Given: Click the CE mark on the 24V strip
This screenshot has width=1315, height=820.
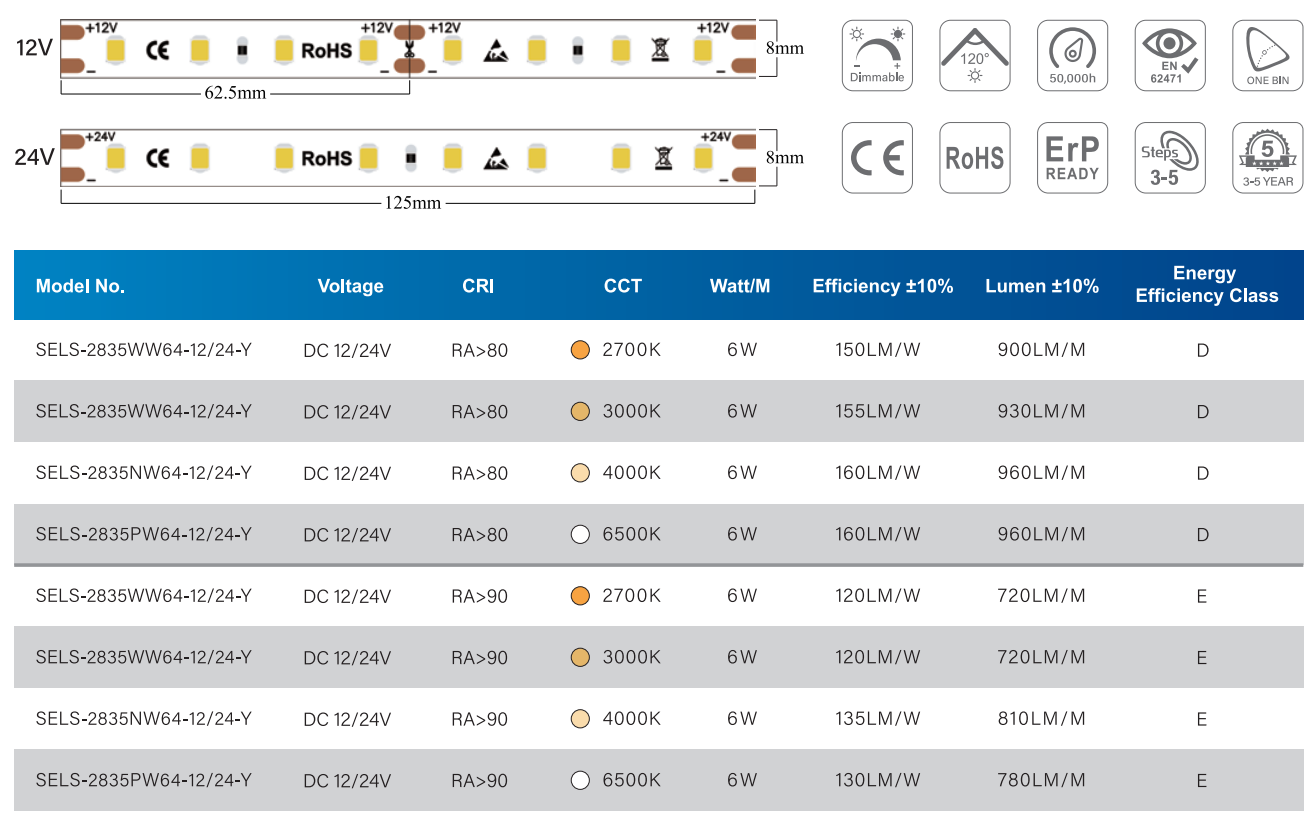Looking at the screenshot, I should [x=157, y=157].
